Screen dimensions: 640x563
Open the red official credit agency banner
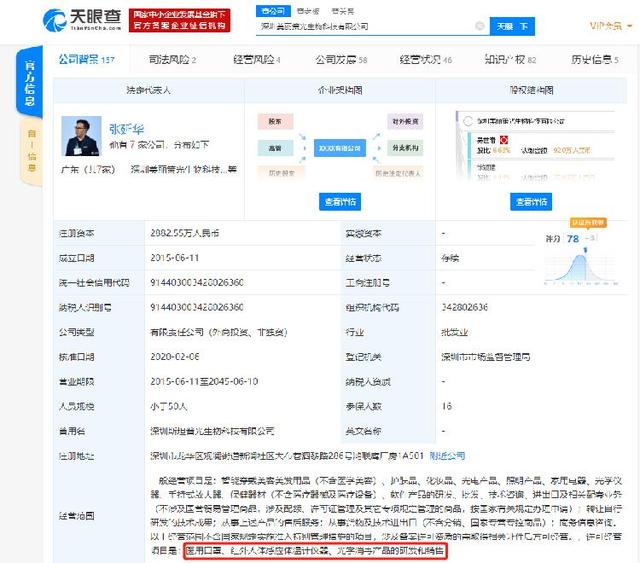179,20
